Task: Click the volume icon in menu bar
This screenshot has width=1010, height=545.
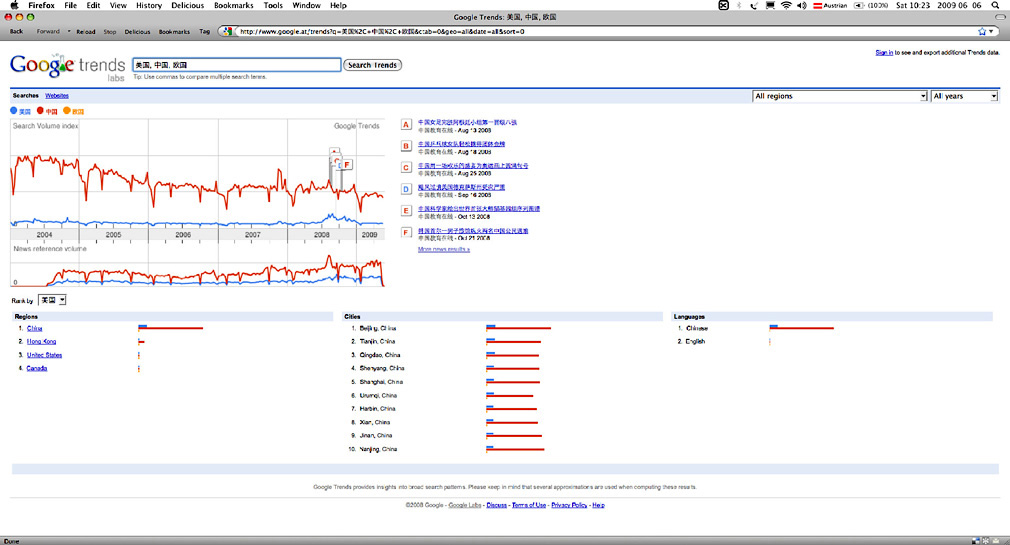Action: (802, 5)
